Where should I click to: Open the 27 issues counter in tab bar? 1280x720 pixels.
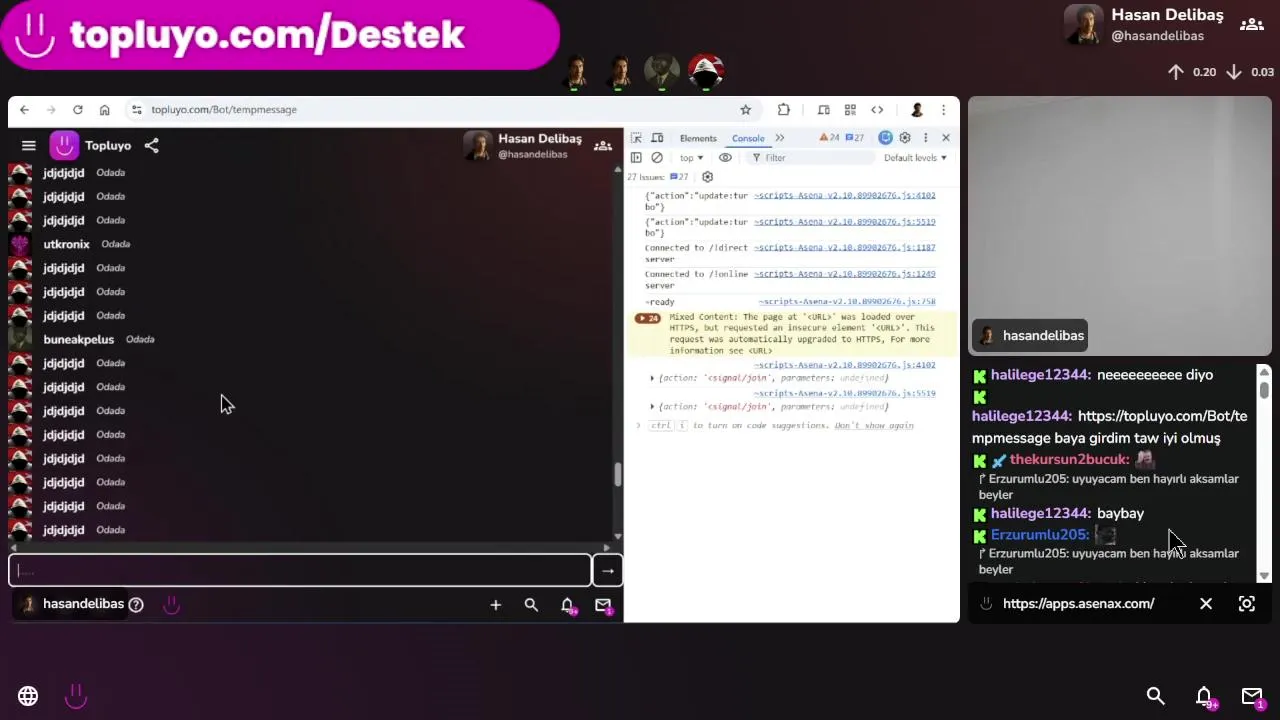854,138
